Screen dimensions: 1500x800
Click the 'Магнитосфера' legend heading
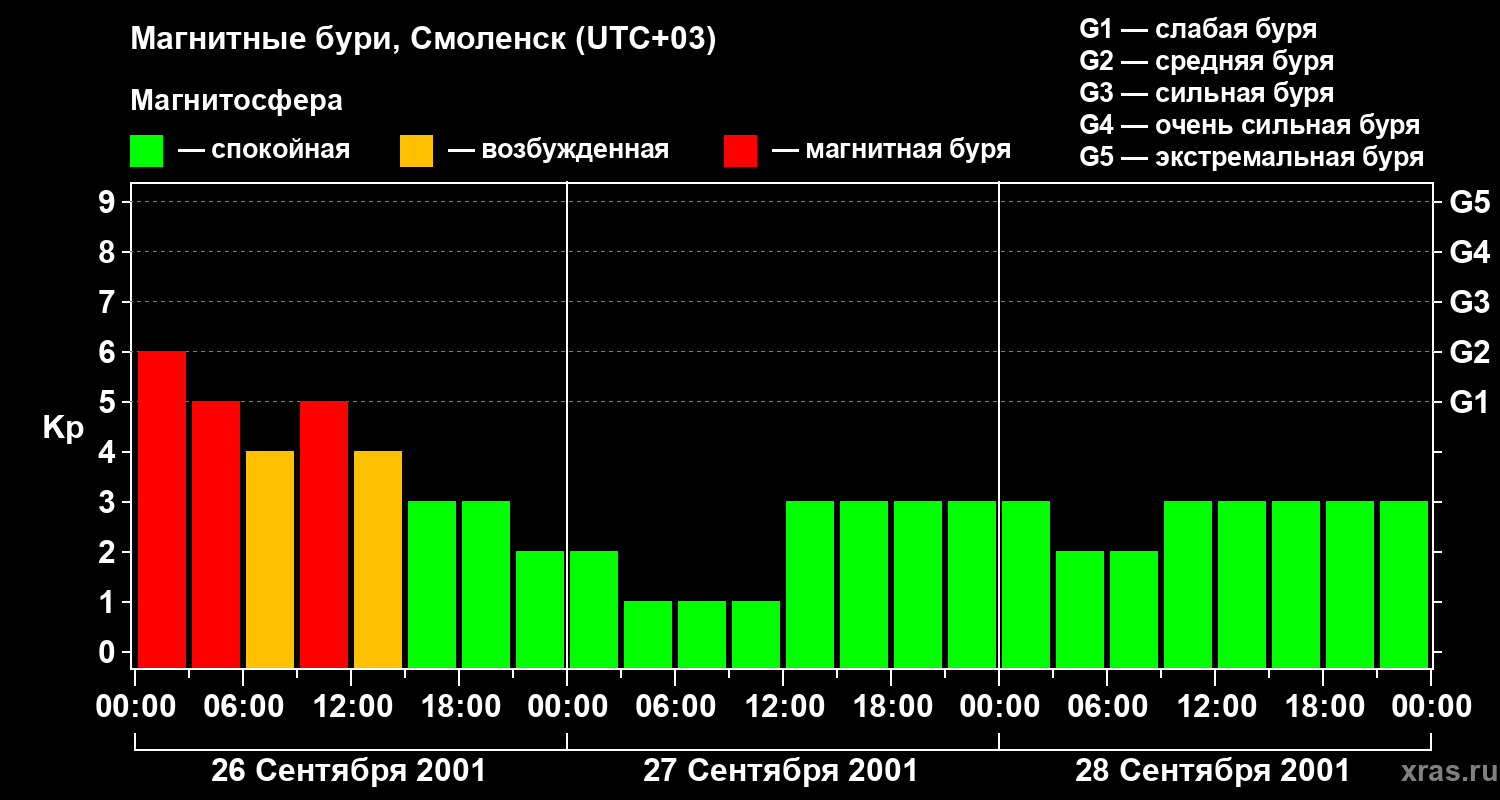click(x=236, y=101)
